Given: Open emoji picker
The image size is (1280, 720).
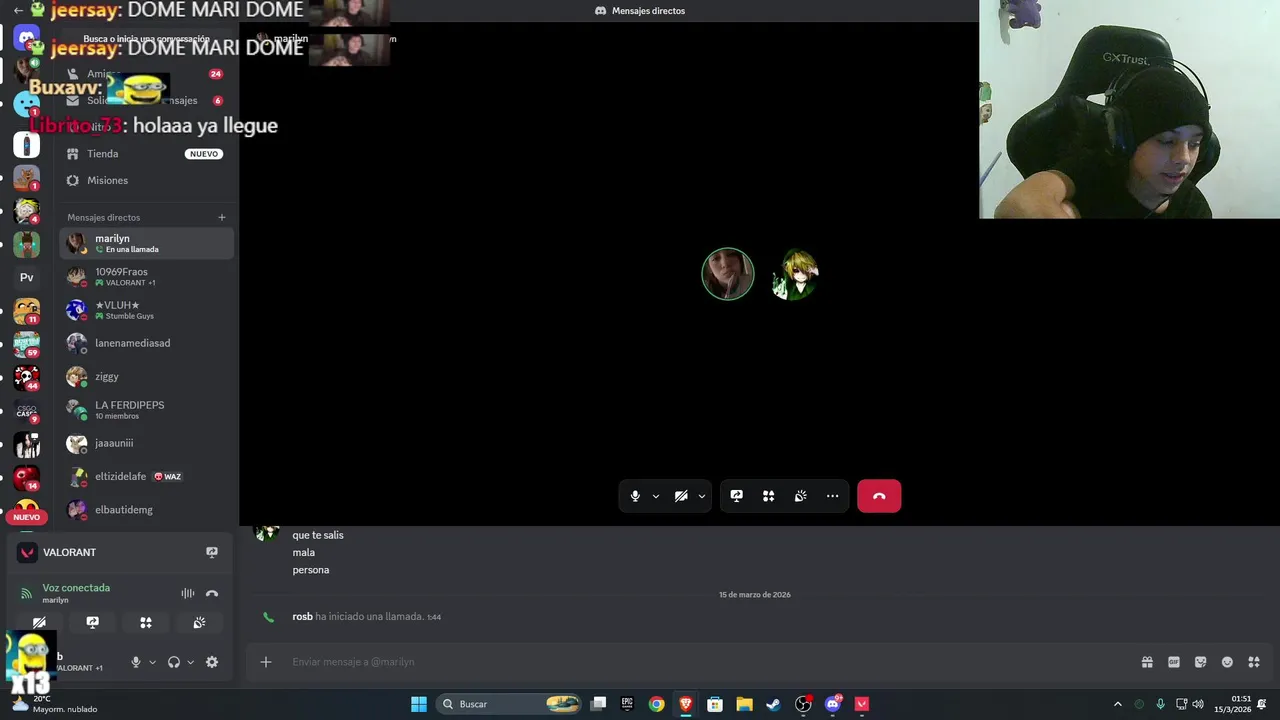Looking at the screenshot, I should [1227, 662].
